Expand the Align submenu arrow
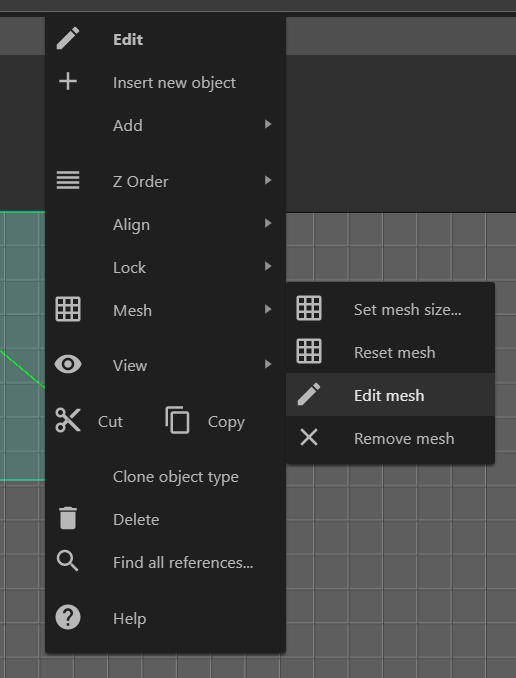The width and height of the screenshot is (516, 678). (268, 224)
